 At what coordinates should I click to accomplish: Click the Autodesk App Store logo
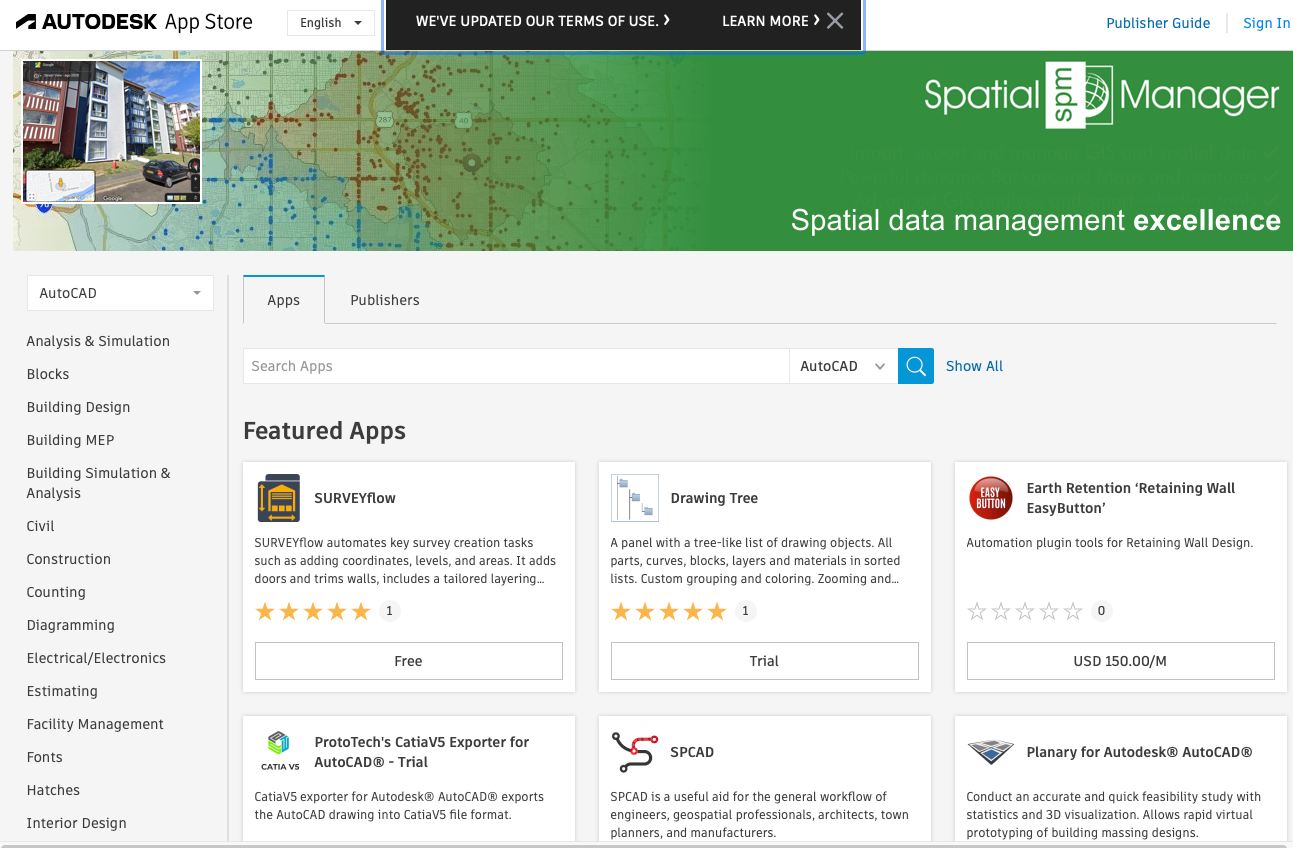point(134,22)
